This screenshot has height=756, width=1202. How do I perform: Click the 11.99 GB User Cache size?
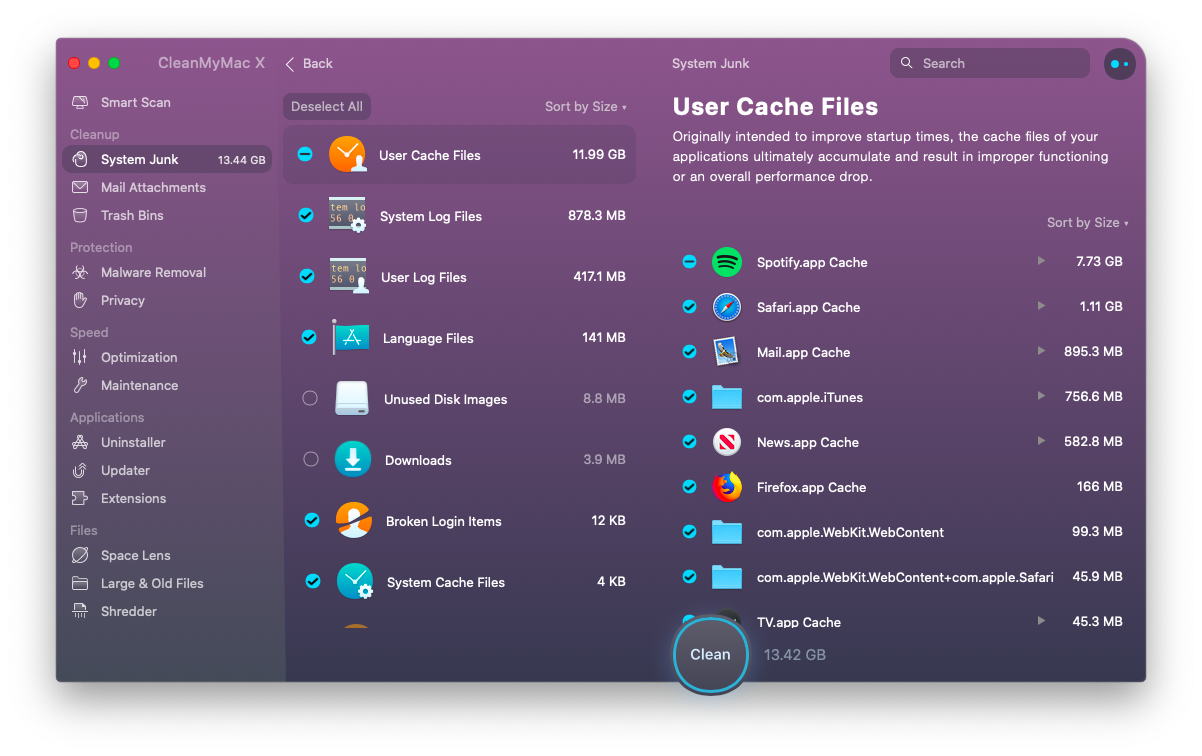(x=599, y=155)
